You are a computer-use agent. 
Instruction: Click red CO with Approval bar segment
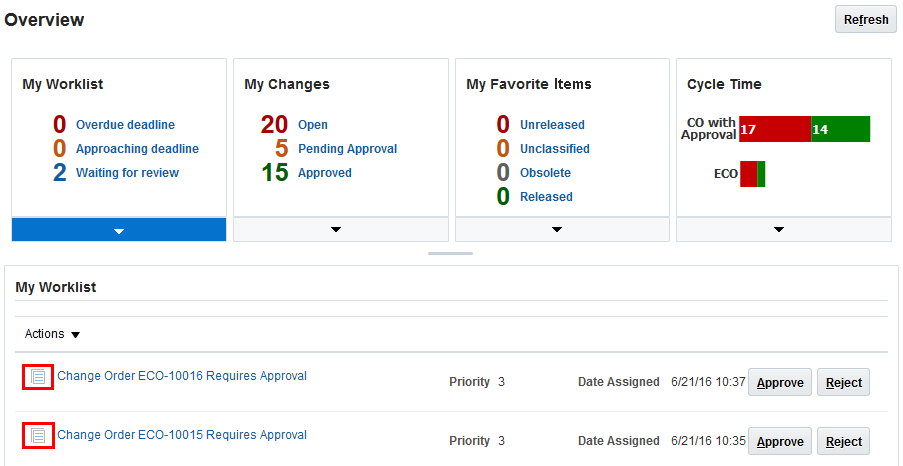(x=775, y=129)
